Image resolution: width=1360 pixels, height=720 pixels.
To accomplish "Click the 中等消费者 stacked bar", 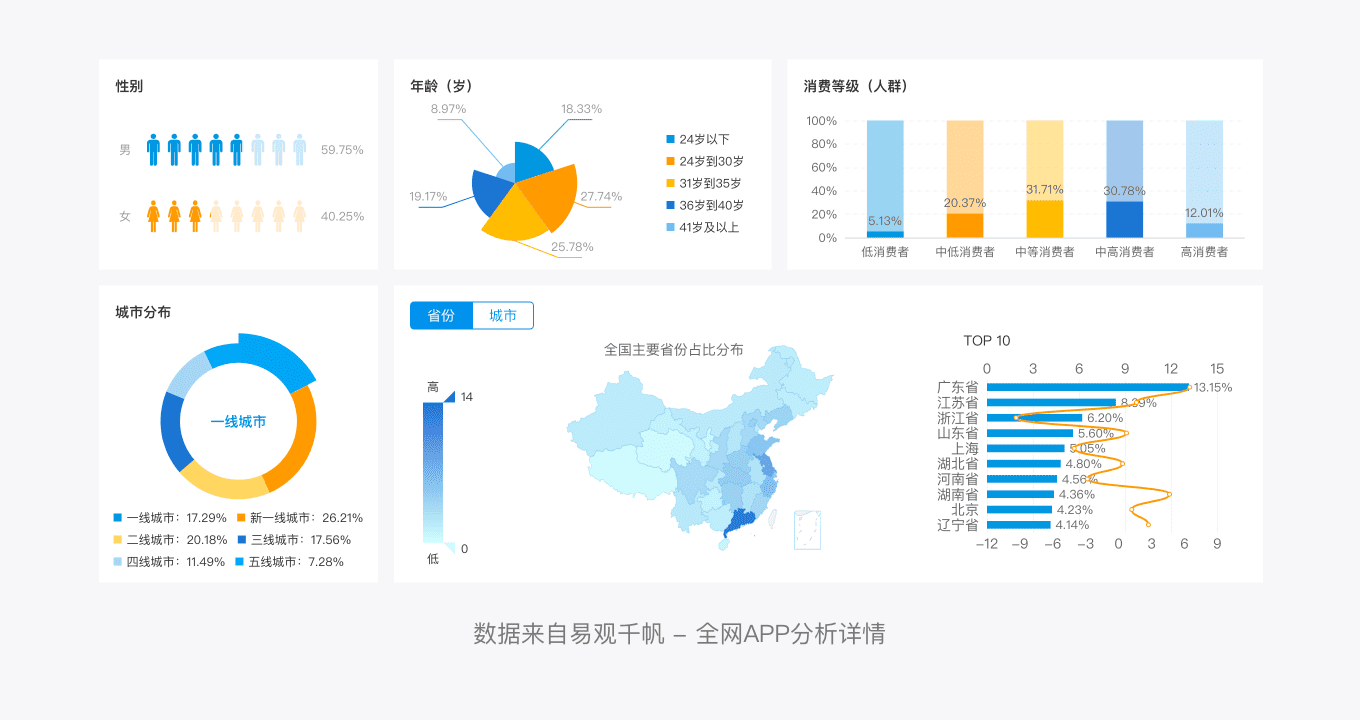I will pos(1045,179).
